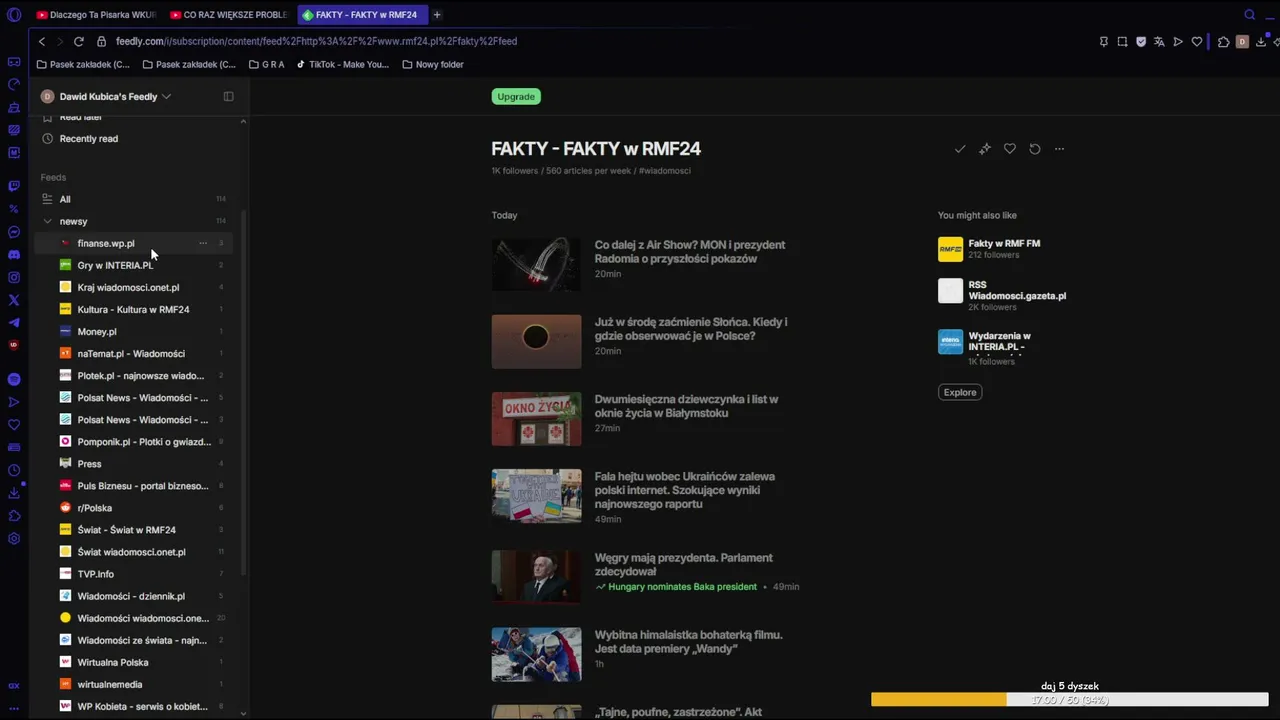Open the Nowy folder bookmarks folder
The height and width of the screenshot is (720, 1280).
(x=433, y=65)
